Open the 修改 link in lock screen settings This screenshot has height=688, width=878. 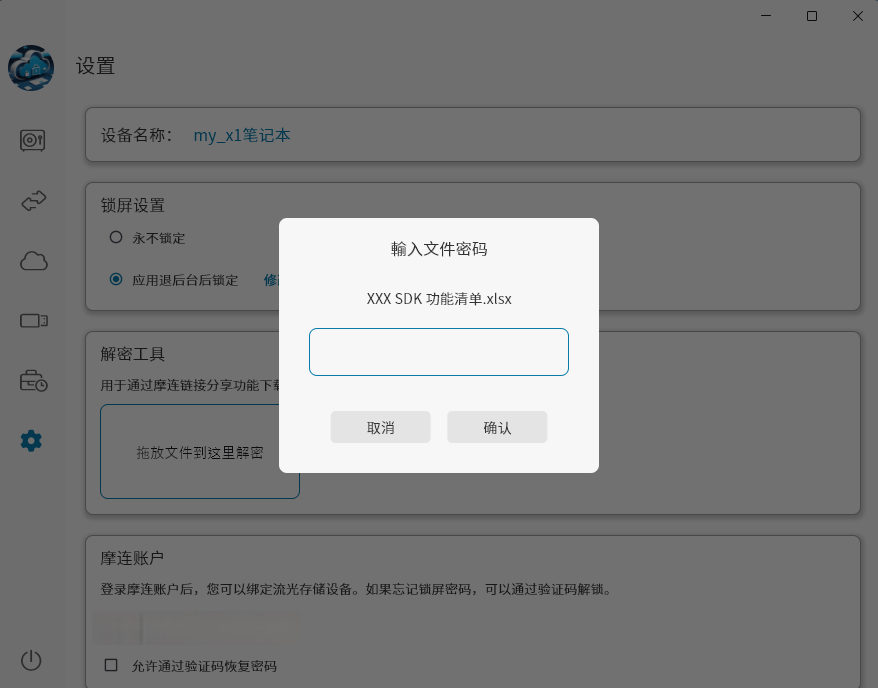[x=273, y=280]
